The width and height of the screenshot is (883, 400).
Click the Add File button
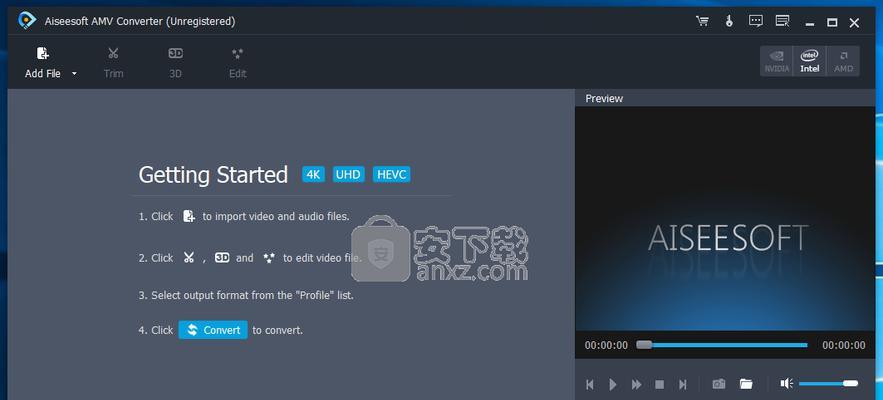(x=43, y=62)
